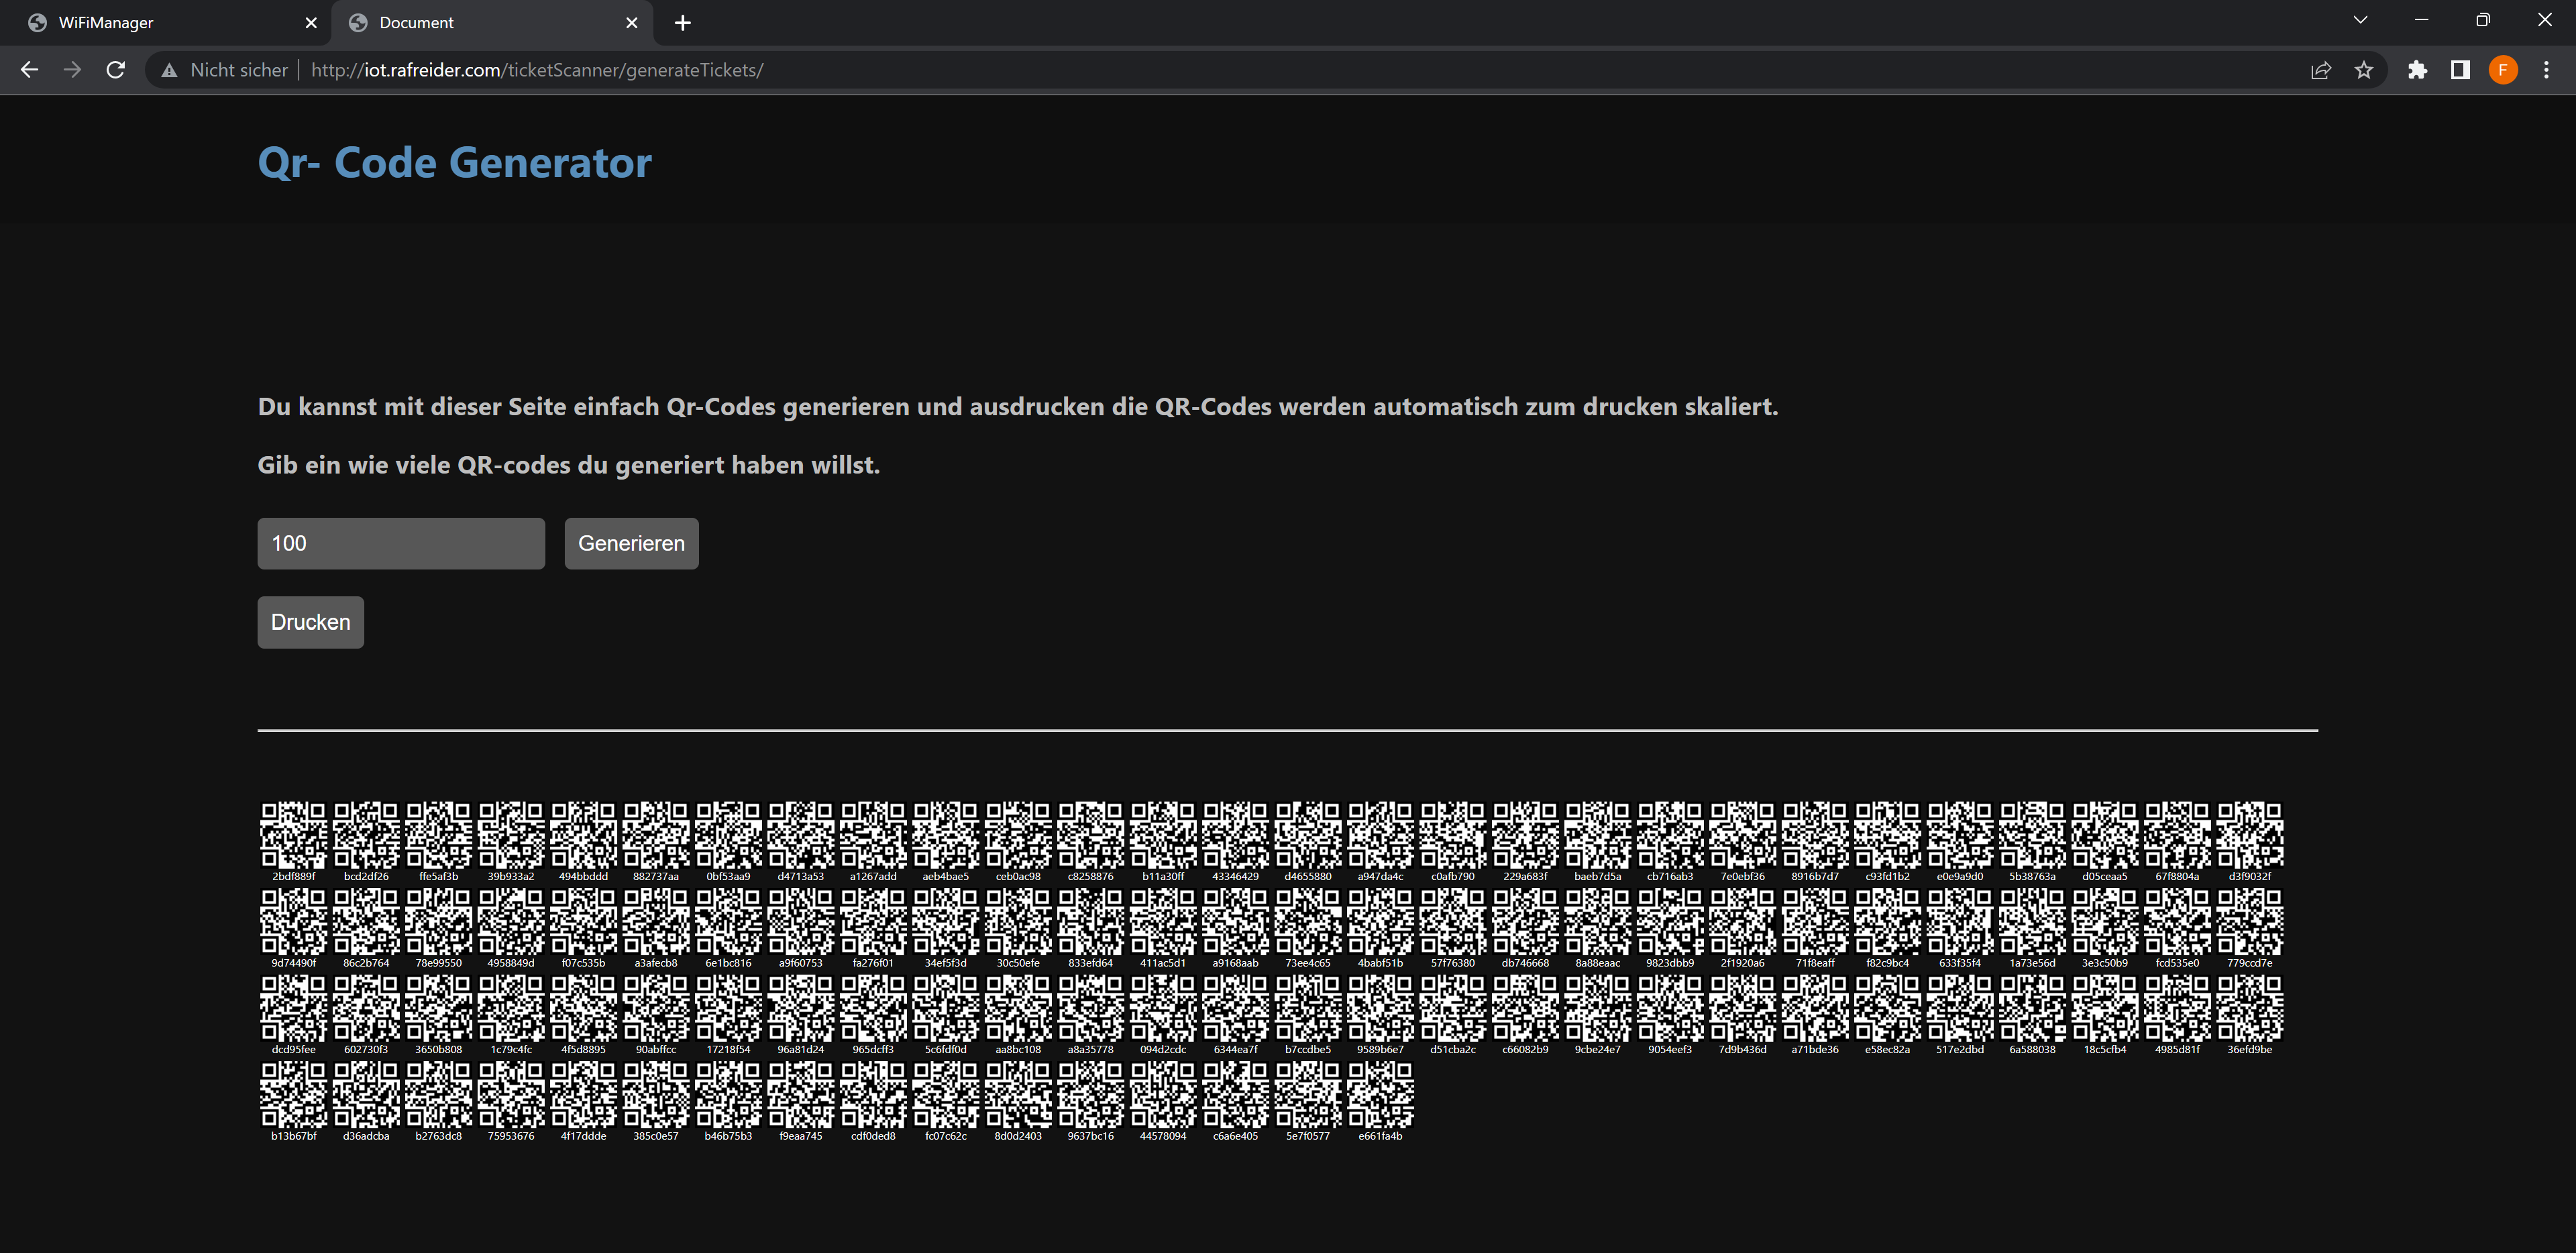Image resolution: width=2576 pixels, height=1253 pixels.
Task: Click QR code labeled 8d0d2403
Action: (x=1018, y=1094)
